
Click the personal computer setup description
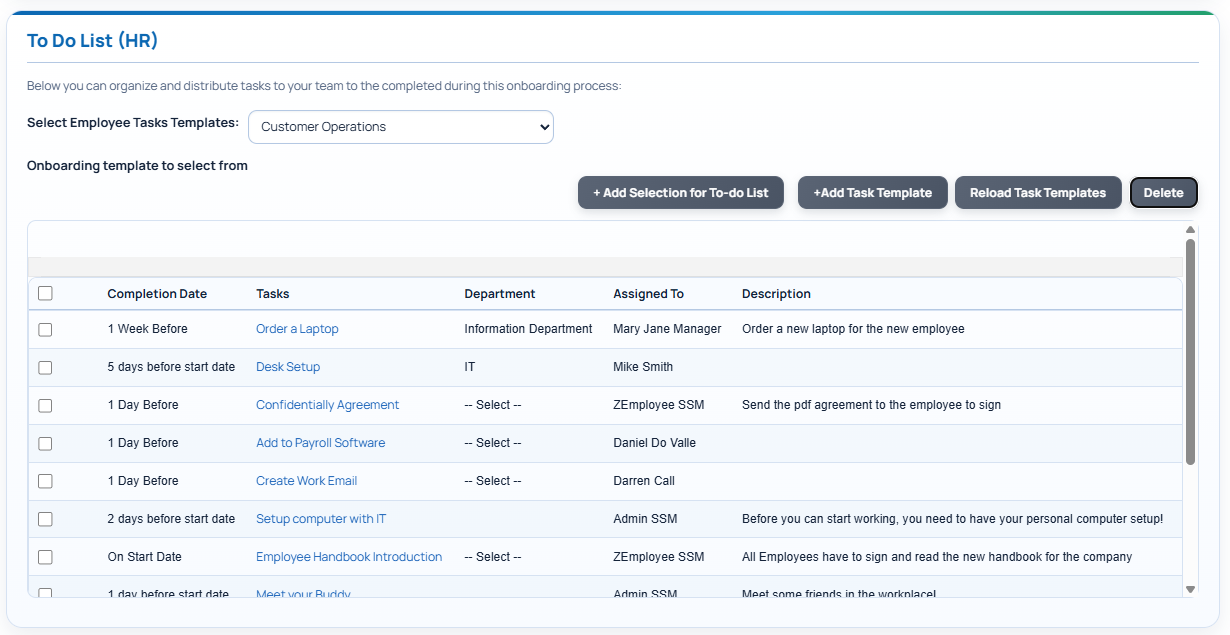(x=952, y=519)
